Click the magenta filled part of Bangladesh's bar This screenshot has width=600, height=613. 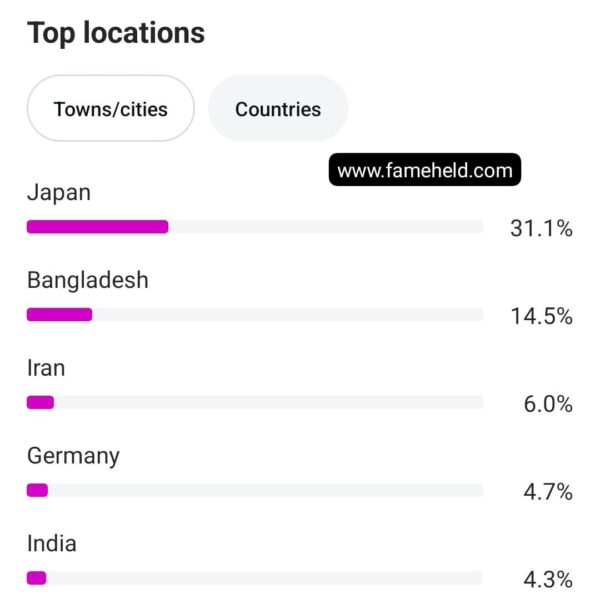click(x=59, y=315)
